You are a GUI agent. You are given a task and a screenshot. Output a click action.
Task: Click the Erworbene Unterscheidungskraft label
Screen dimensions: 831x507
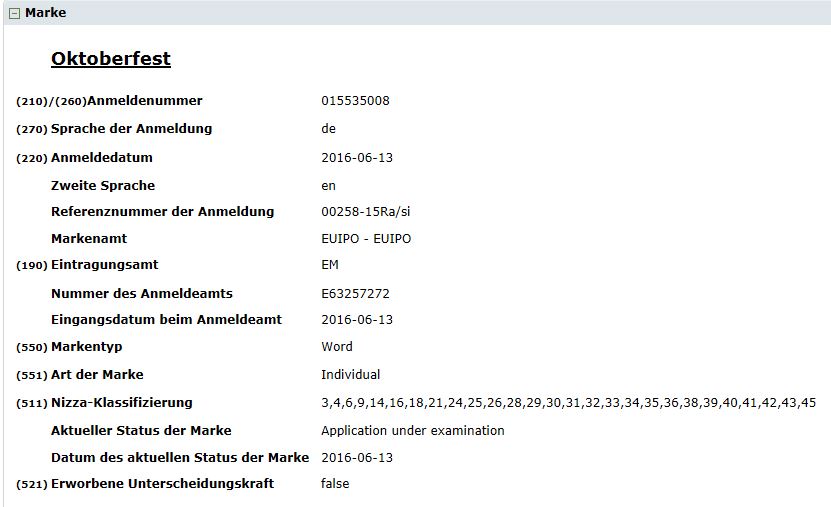(162, 484)
